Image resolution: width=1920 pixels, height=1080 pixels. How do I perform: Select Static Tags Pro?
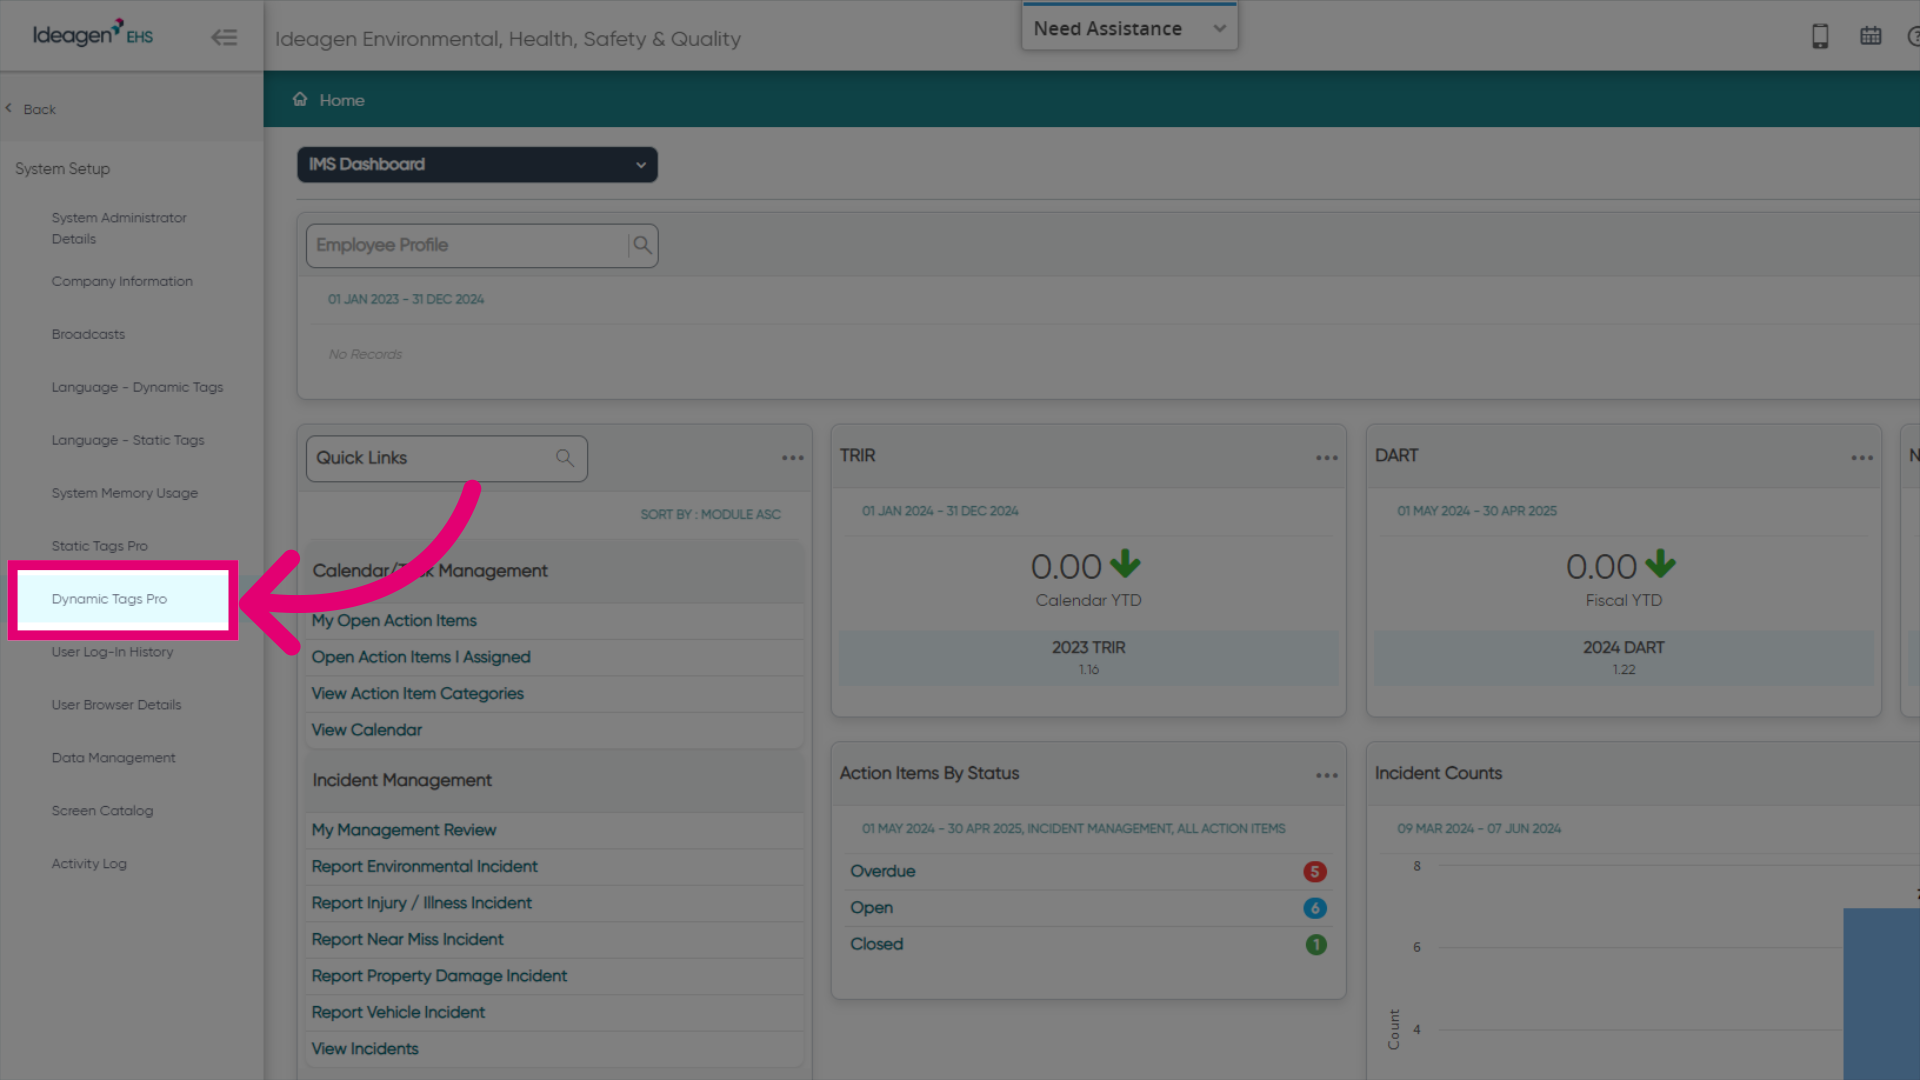tap(99, 547)
